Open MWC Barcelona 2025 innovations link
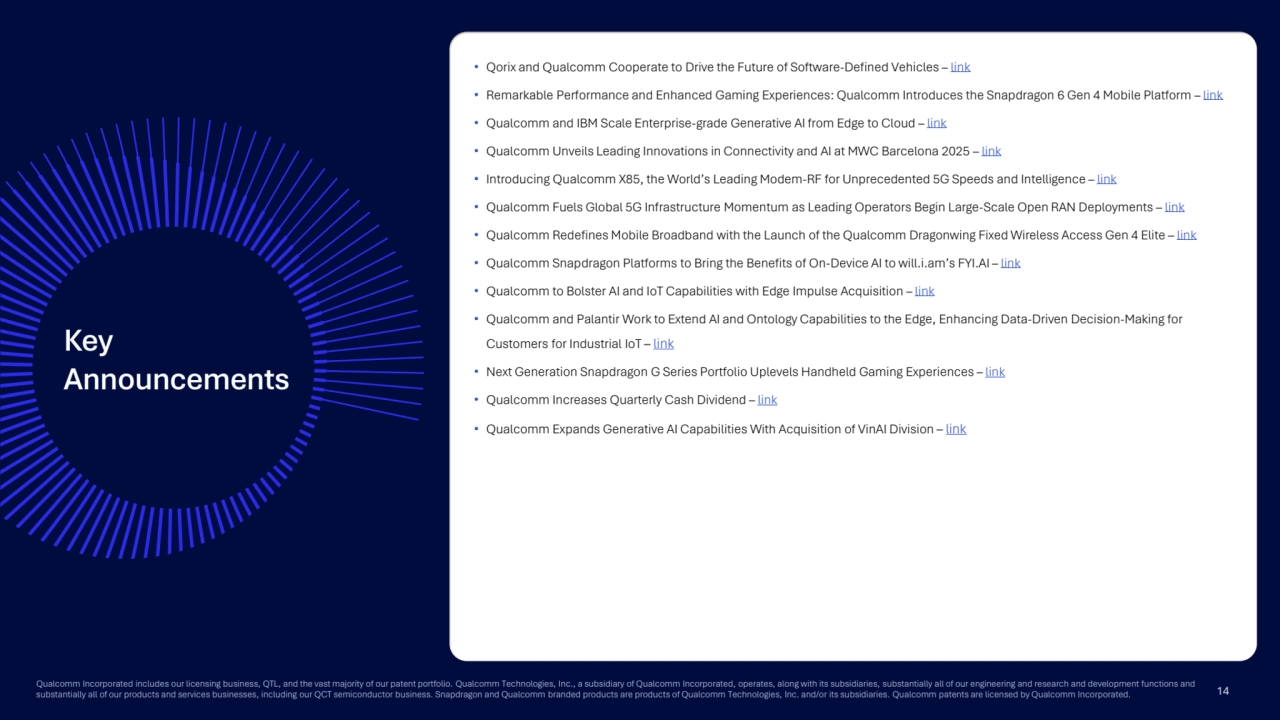This screenshot has height=720, width=1280. pos(991,151)
